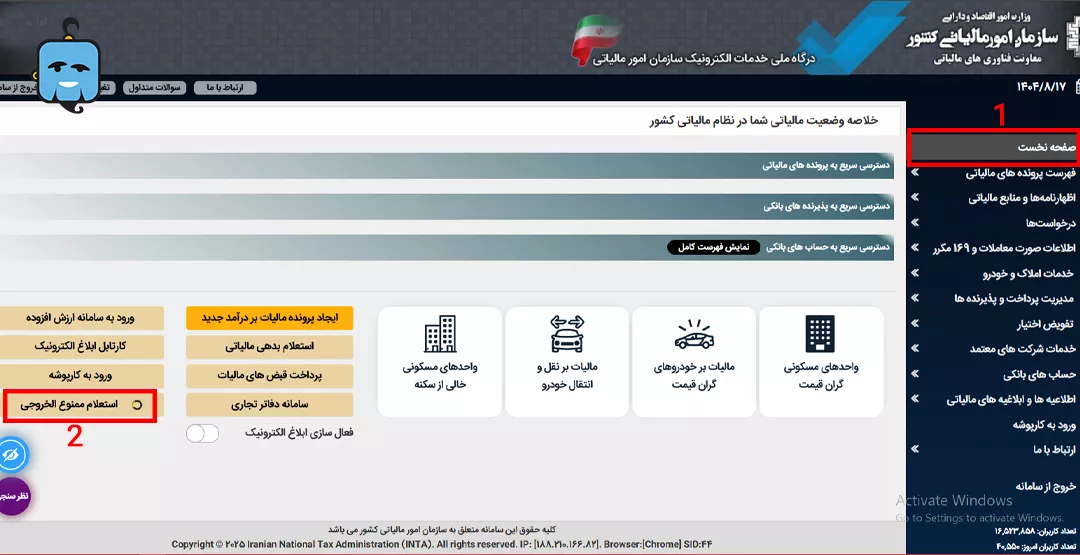The height and width of the screenshot is (555, 1080).
Task: Open the vacant residential units buildings icon
Action: click(x=439, y=333)
